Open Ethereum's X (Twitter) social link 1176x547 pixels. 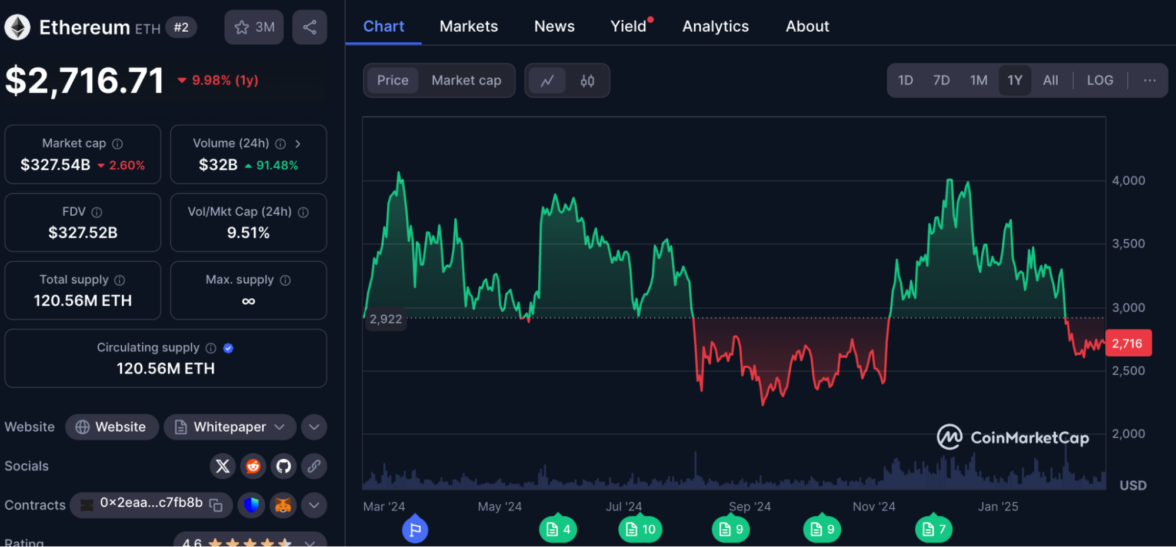[223, 466]
